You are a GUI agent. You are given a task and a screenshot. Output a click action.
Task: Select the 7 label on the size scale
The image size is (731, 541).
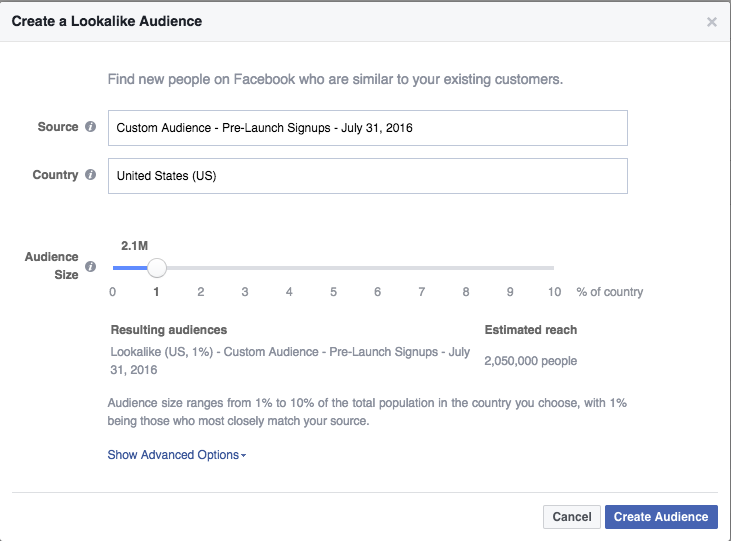(422, 292)
